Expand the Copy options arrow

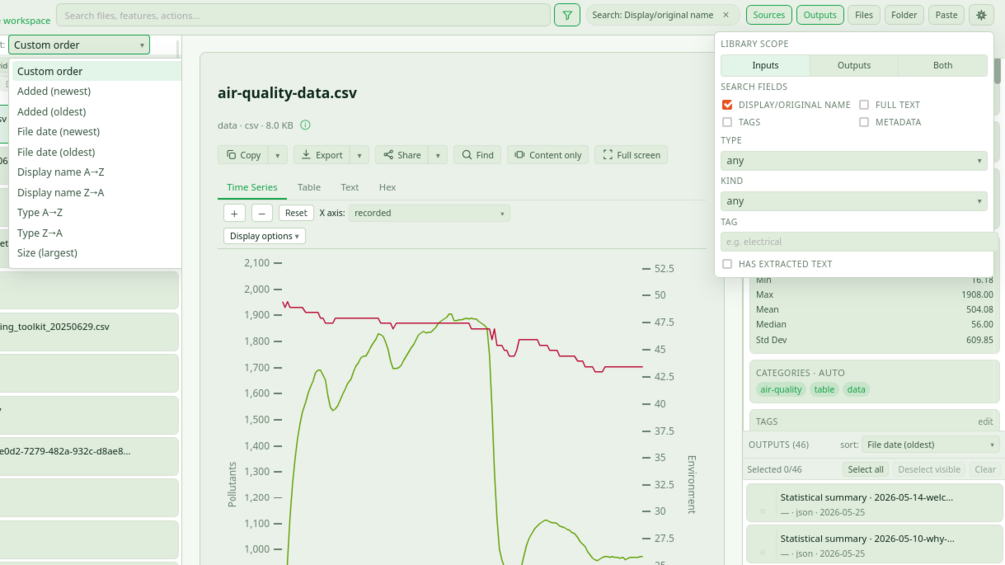click(278, 155)
